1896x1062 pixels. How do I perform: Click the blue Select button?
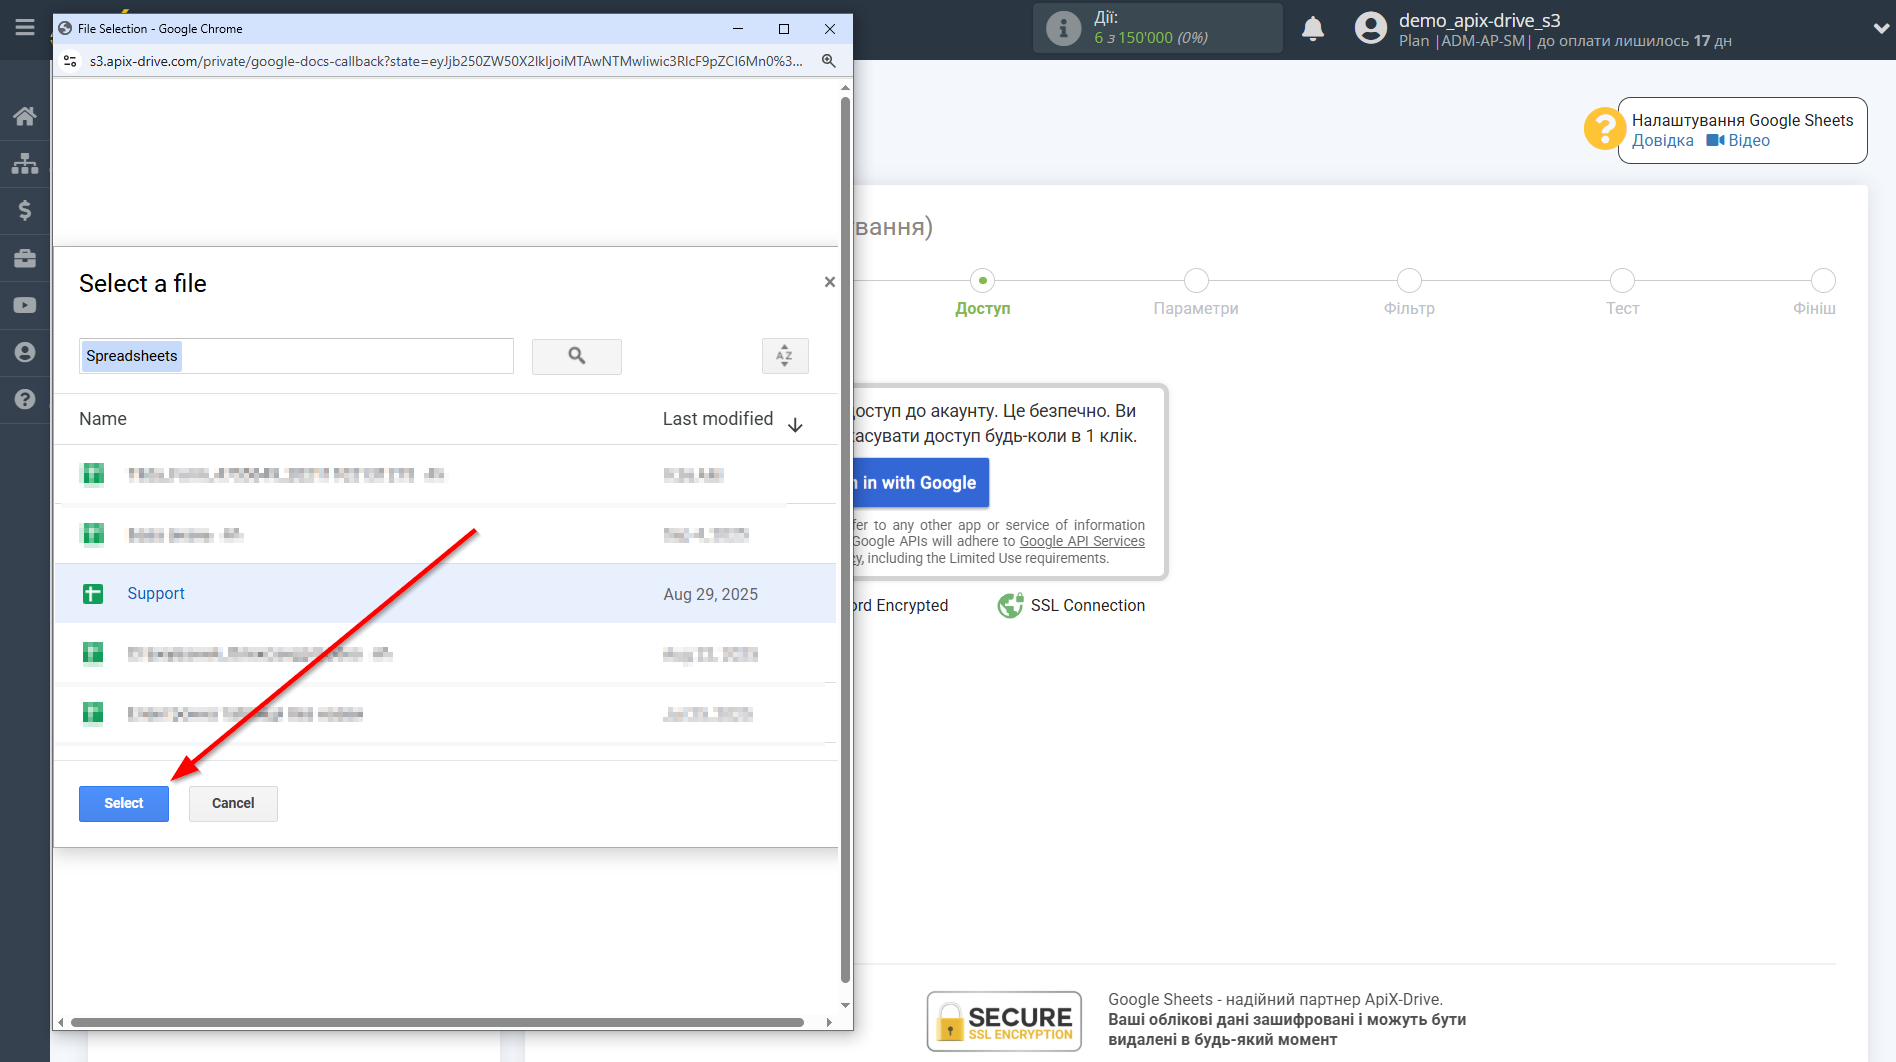(x=124, y=804)
